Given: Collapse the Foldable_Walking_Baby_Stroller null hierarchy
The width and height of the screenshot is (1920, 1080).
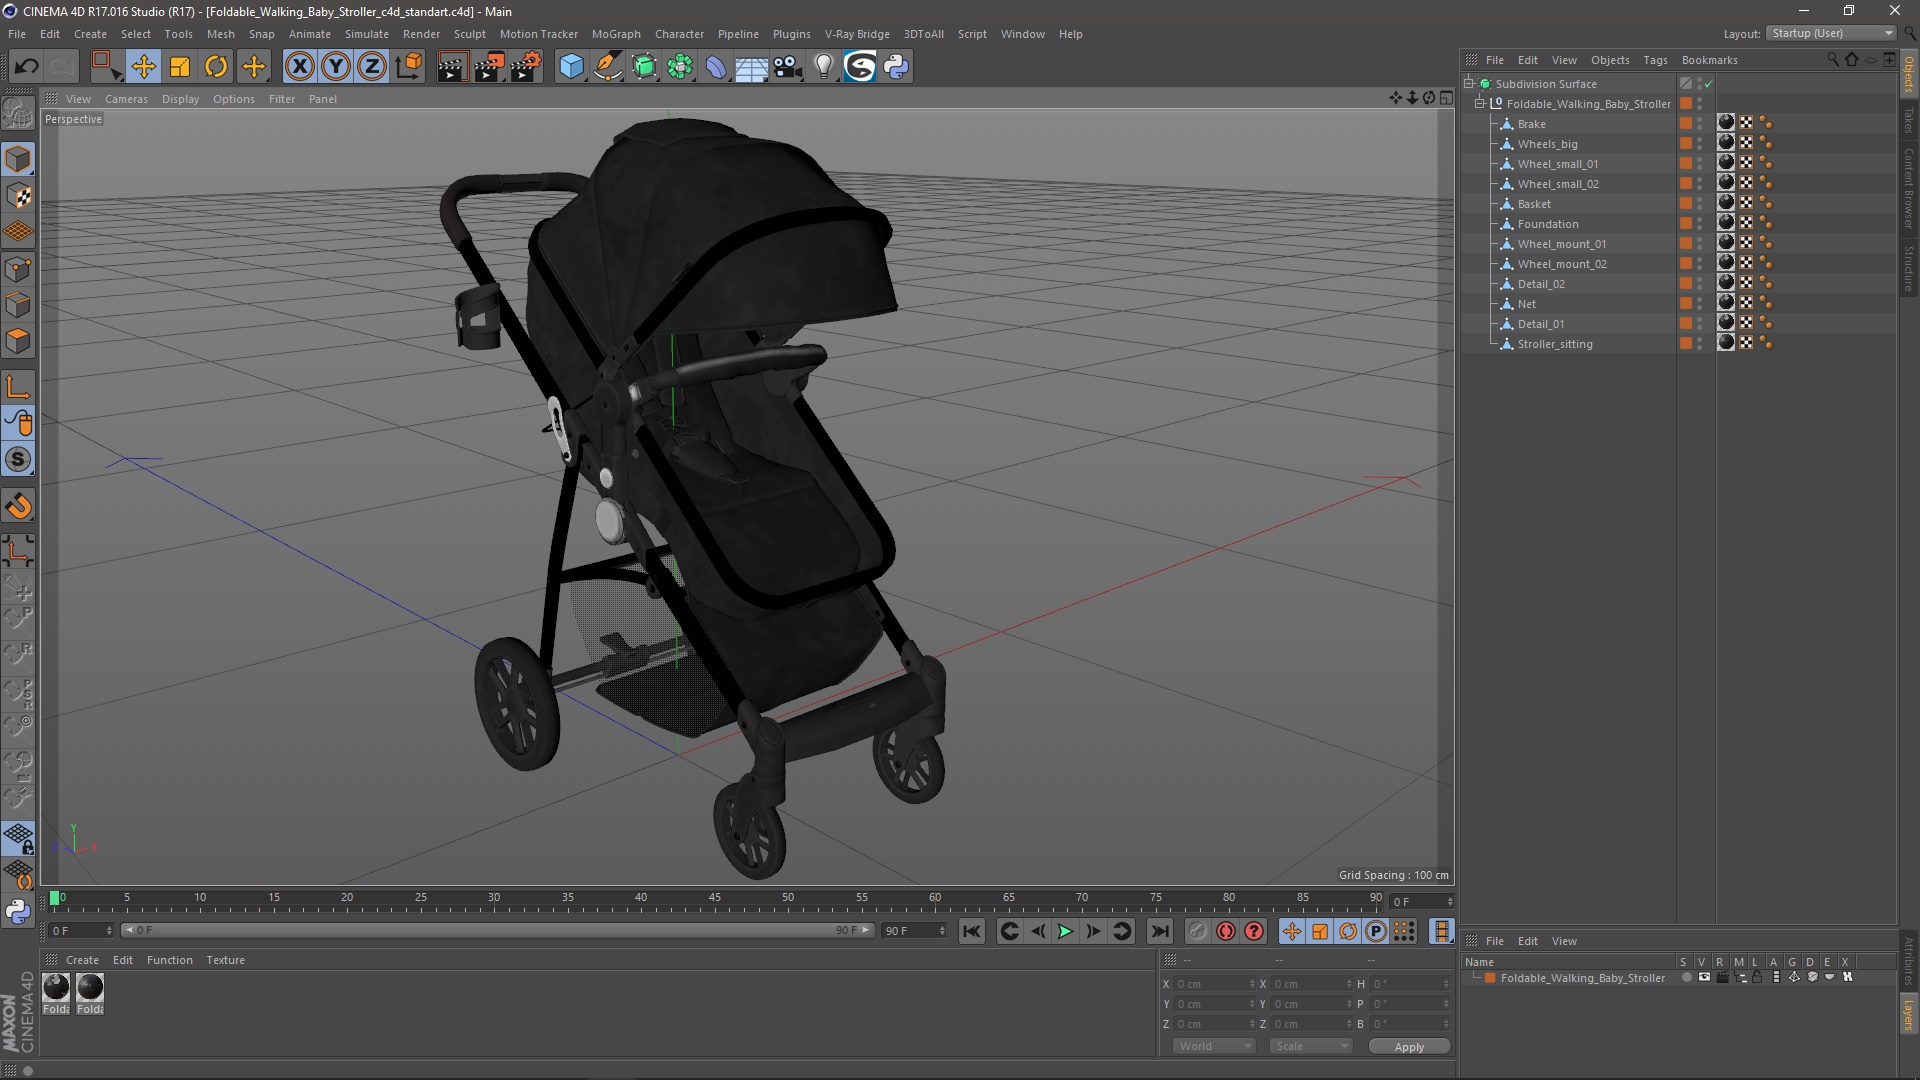Looking at the screenshot, I should coord(1480,104).
